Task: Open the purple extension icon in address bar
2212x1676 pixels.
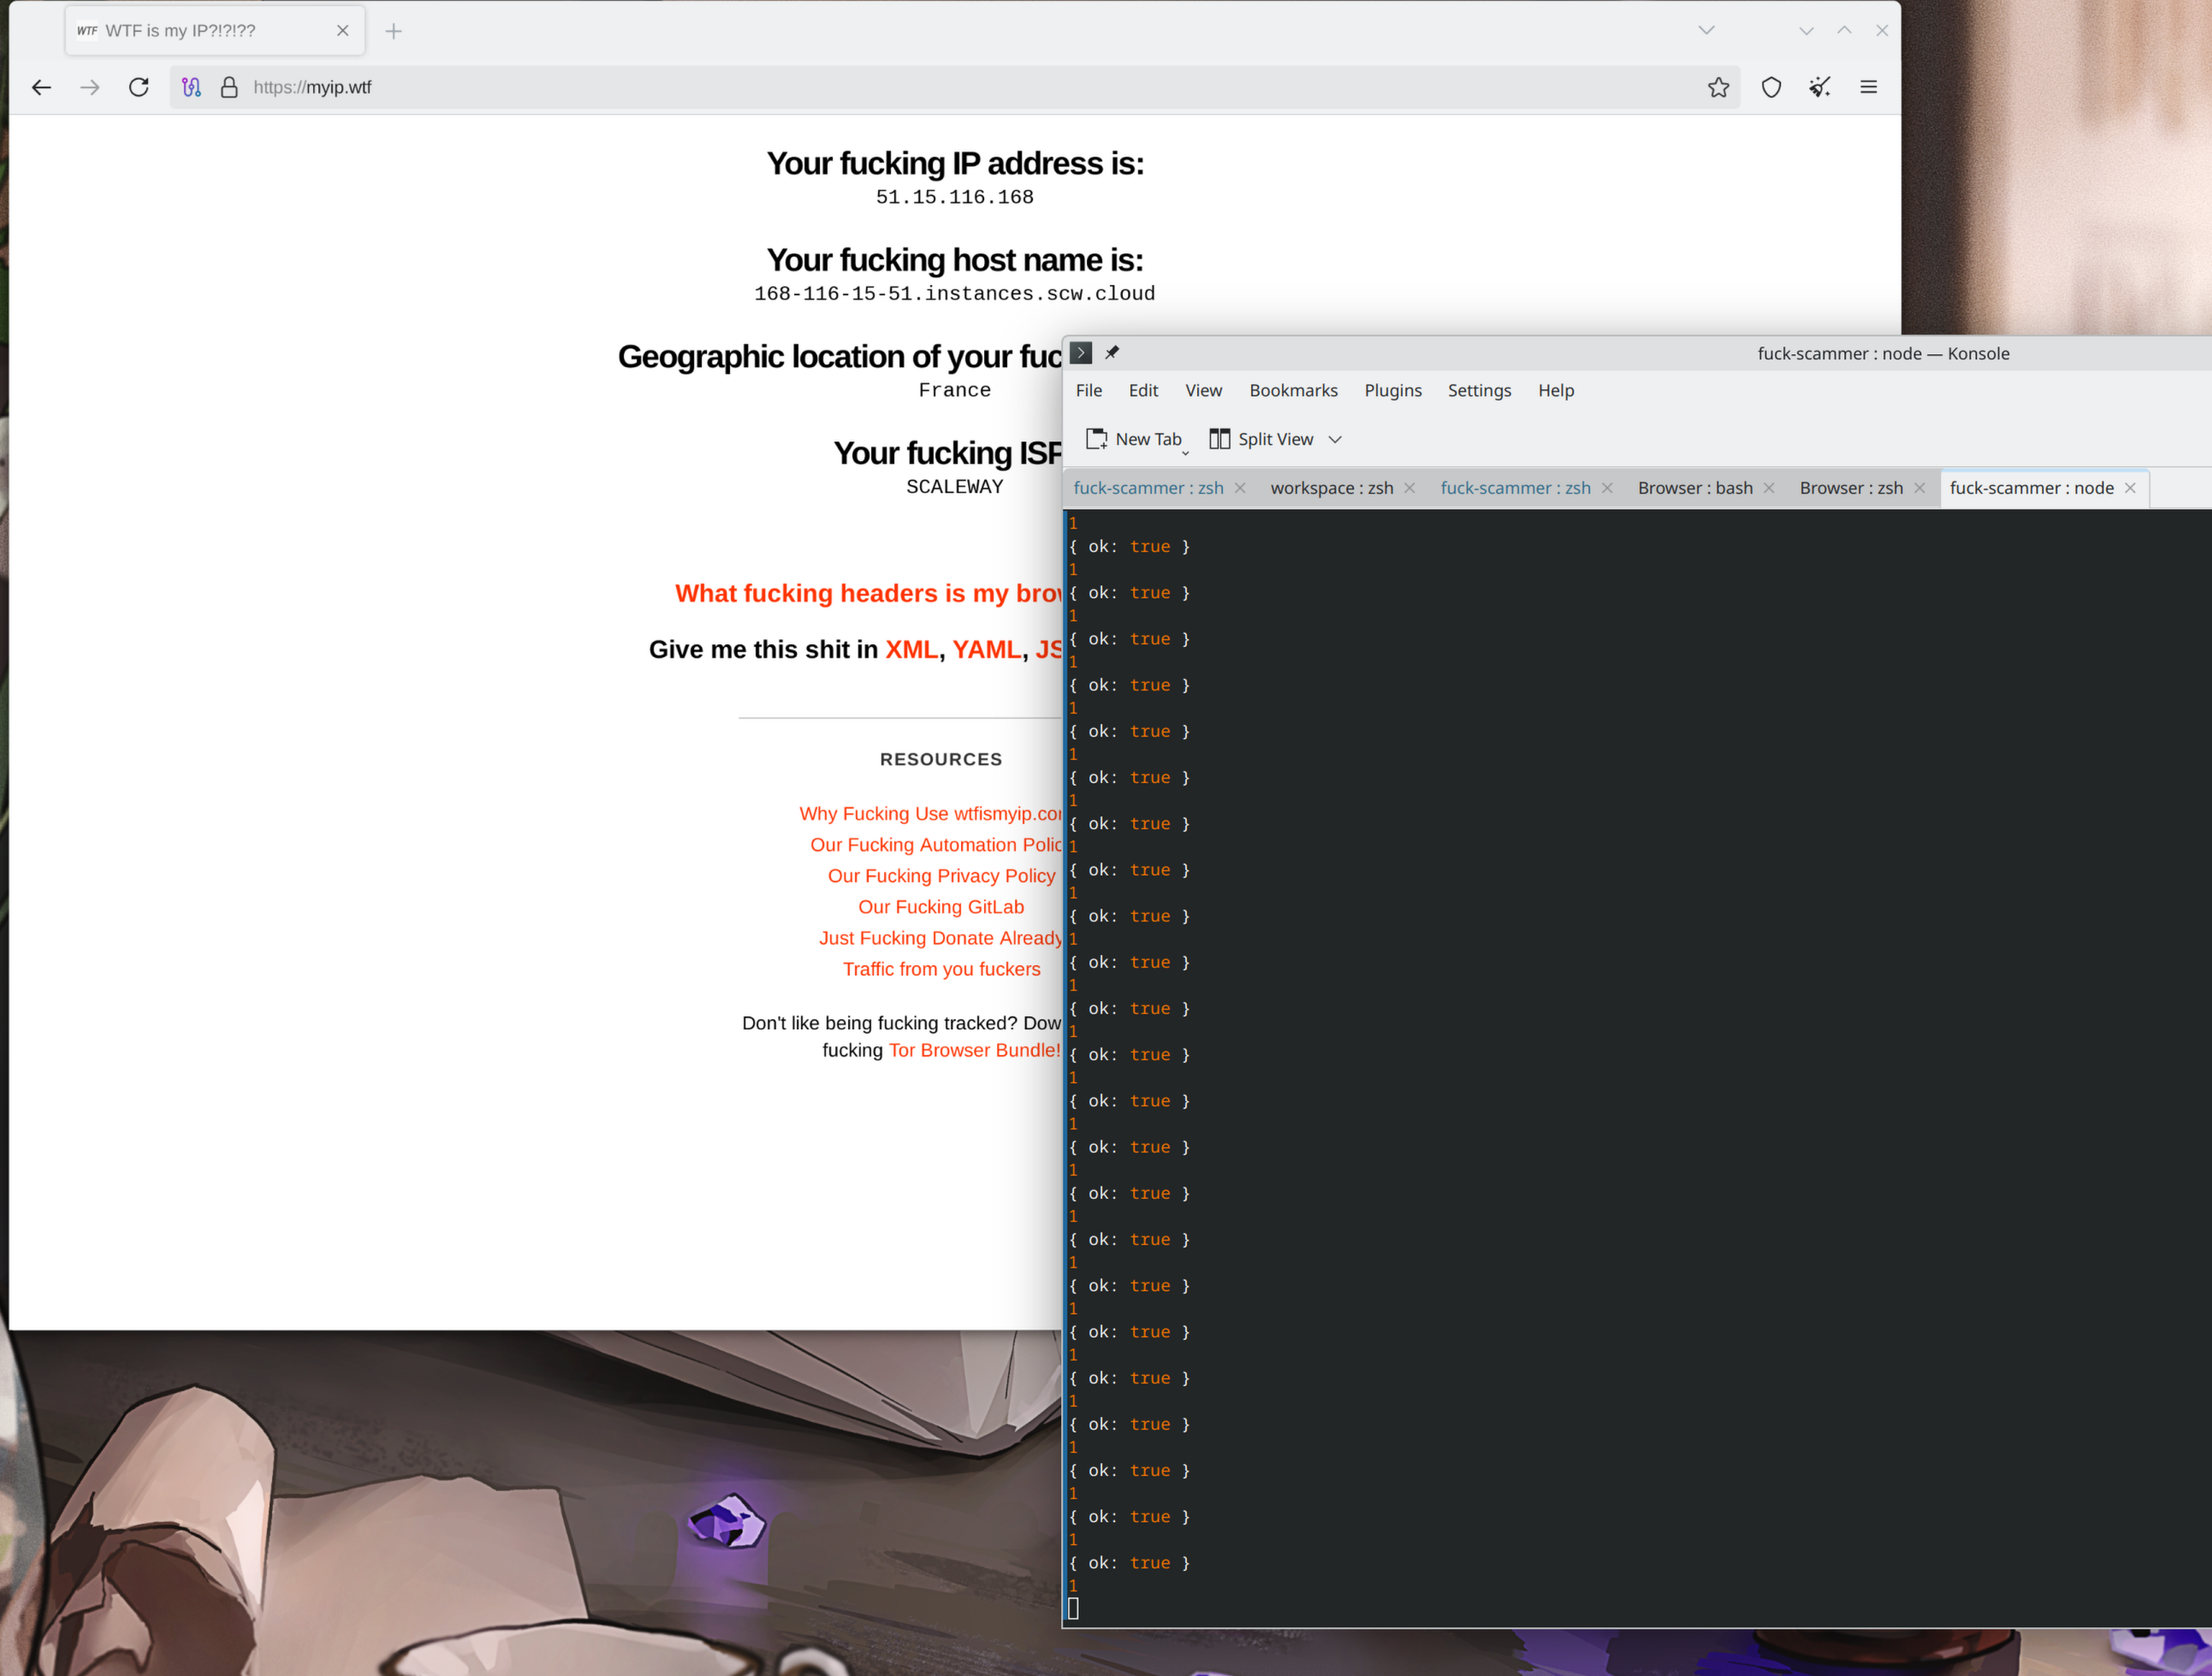Action: point(191,87)
